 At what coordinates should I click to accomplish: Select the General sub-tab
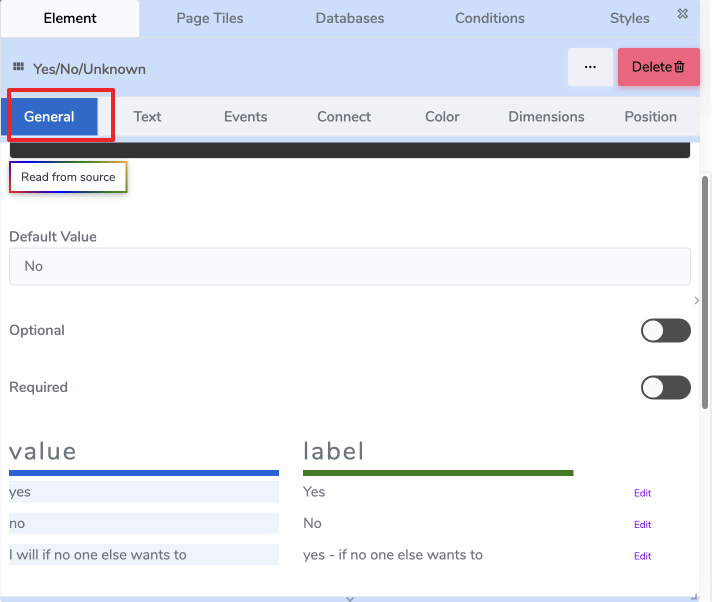coord(49,117)
